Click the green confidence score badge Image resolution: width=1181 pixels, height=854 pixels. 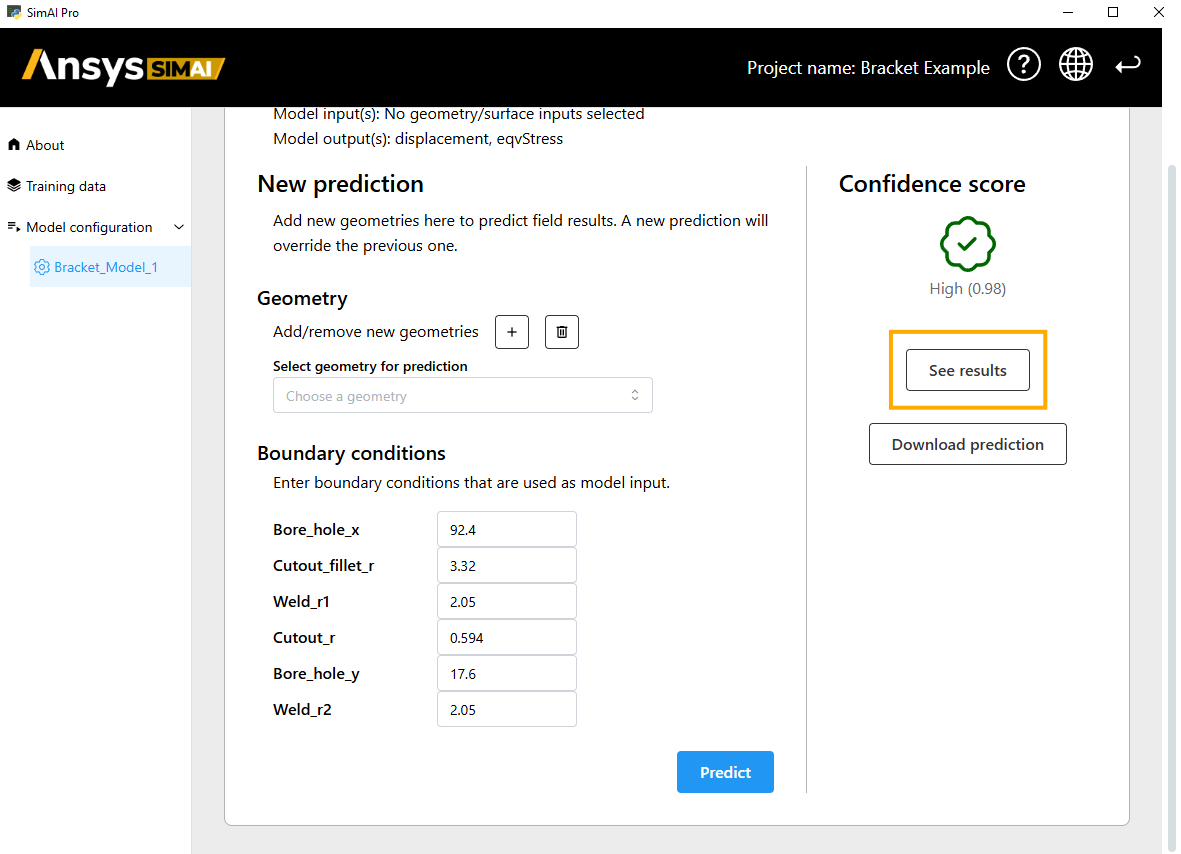point(967,244)
